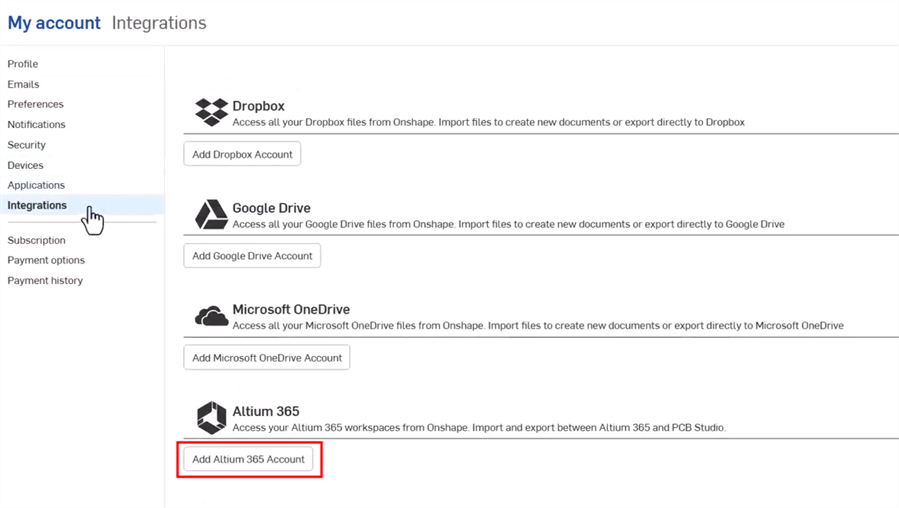Open the Subscription page
Viewport: 899px width, 508px height.
click(37, 240)
